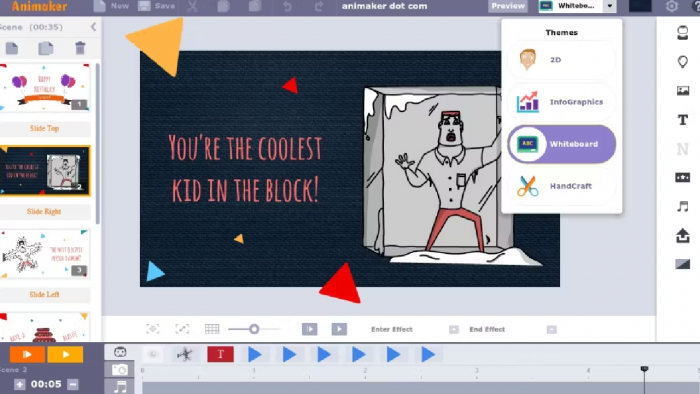Select the Happy Birthday scene thumbnail
This screenshot has width=700, height=394.
coord(45,87)
